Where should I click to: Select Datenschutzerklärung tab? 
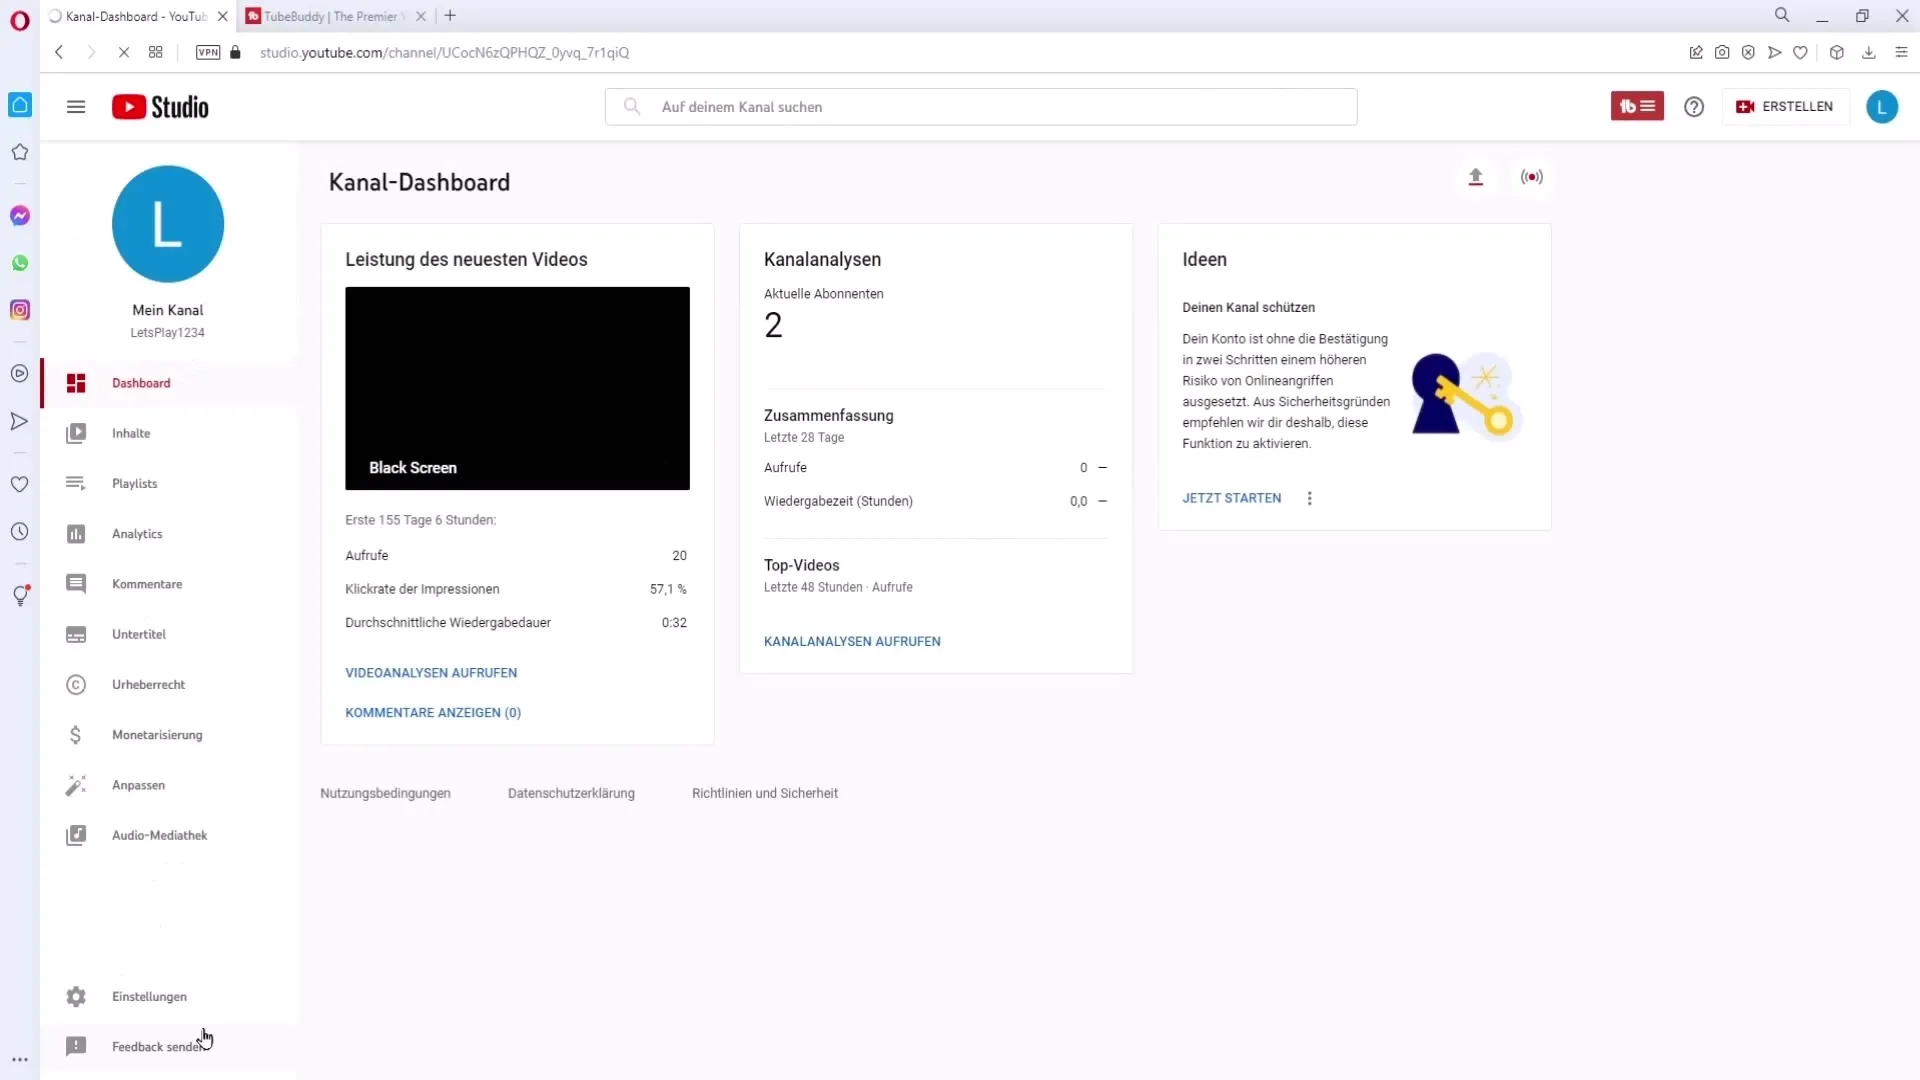tap(571, 793)
